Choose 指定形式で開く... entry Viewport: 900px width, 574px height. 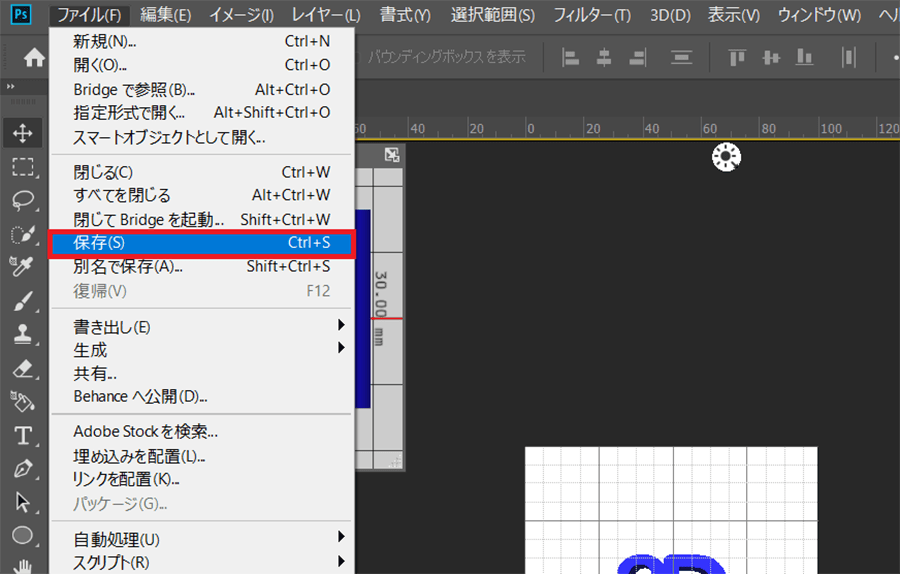[x=201, y=113]
